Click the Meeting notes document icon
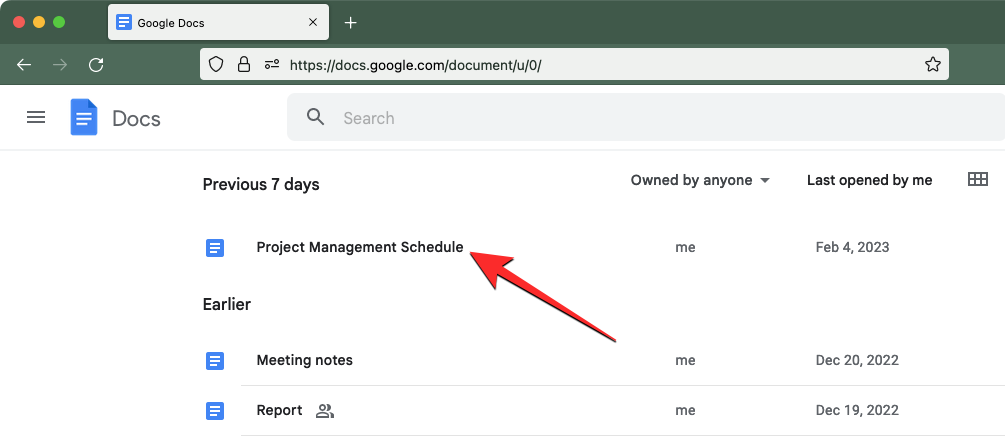 pos(215,360)
